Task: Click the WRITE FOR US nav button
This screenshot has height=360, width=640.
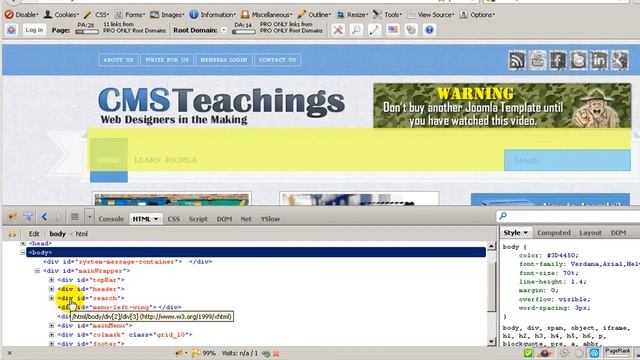Action: 167,60
